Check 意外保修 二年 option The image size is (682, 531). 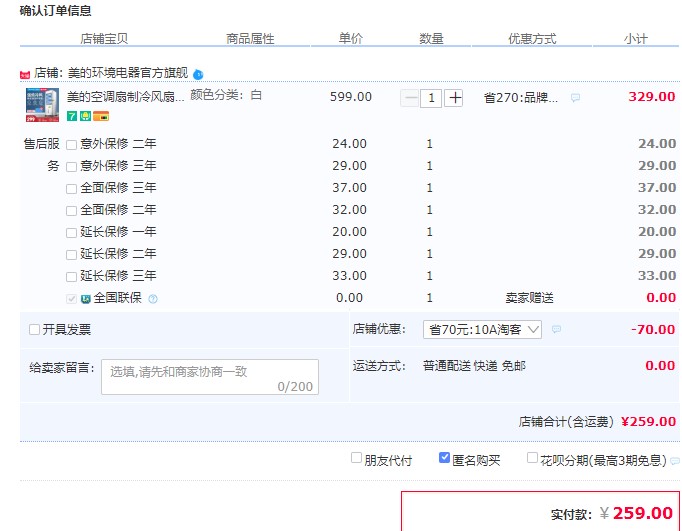click(x=71, y=145)
